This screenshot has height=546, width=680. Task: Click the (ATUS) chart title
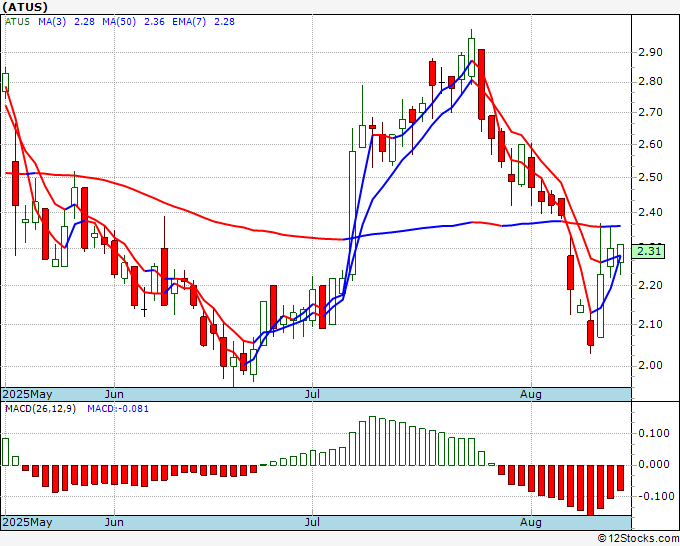click(x=25, y=7)
